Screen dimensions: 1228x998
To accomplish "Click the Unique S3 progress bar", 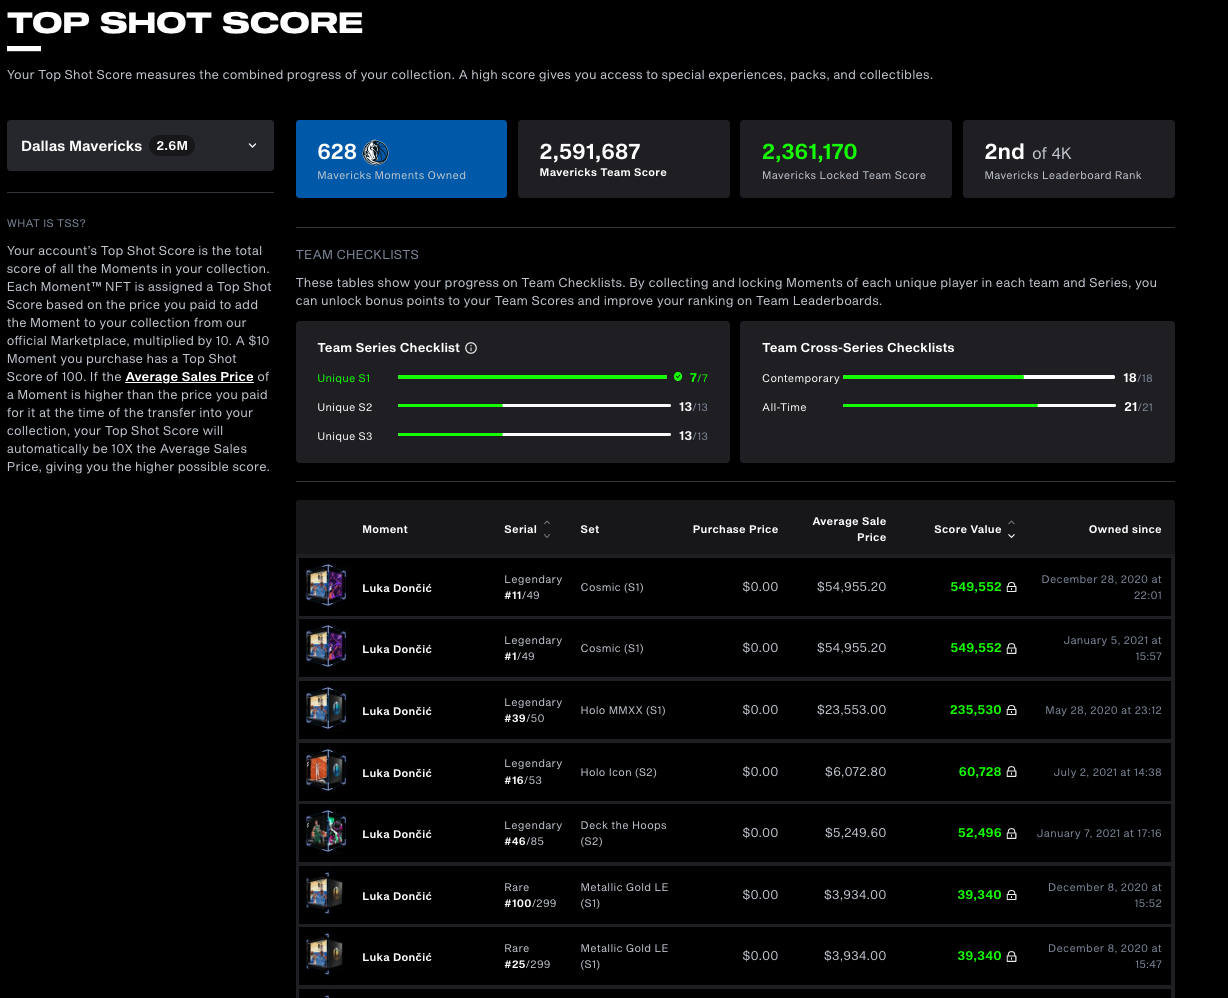I will [534, 435].
